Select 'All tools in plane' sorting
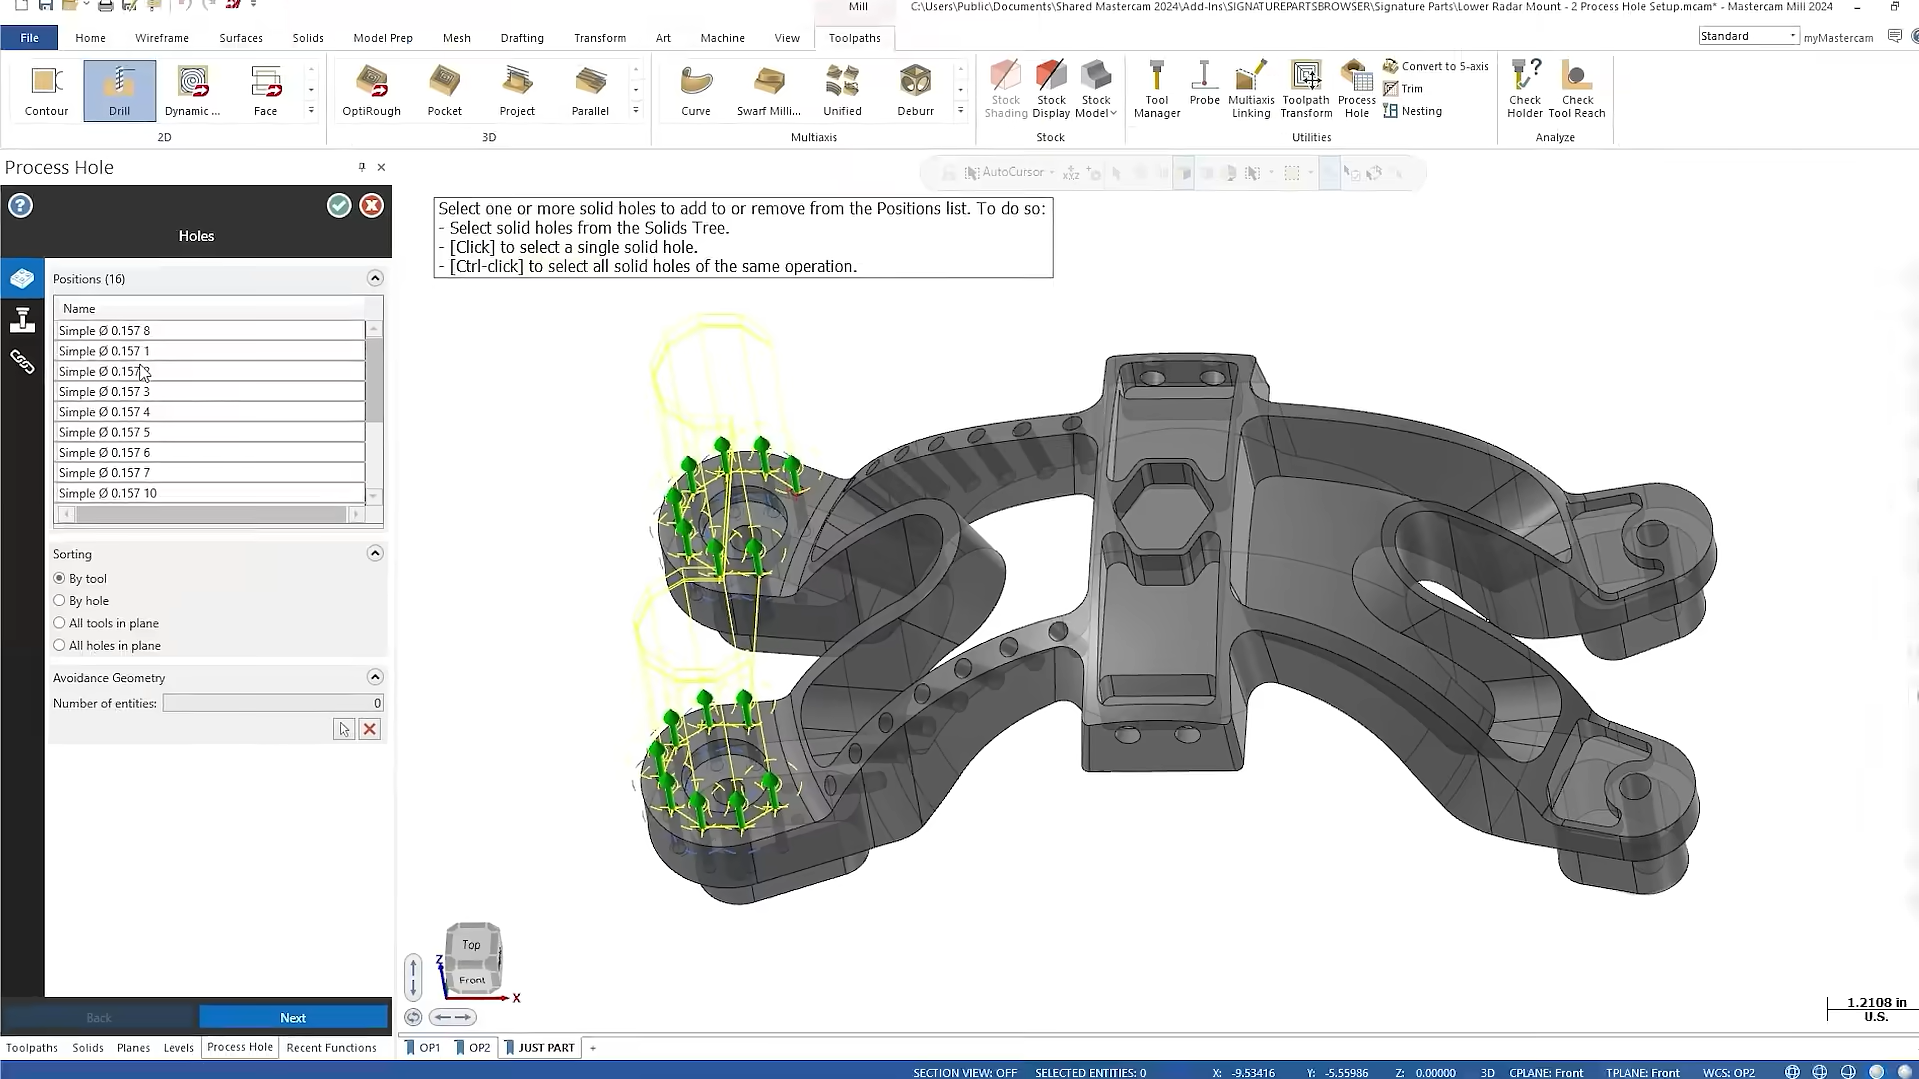This screenshot has height=1079, width=1919. (x=106, y=623)
